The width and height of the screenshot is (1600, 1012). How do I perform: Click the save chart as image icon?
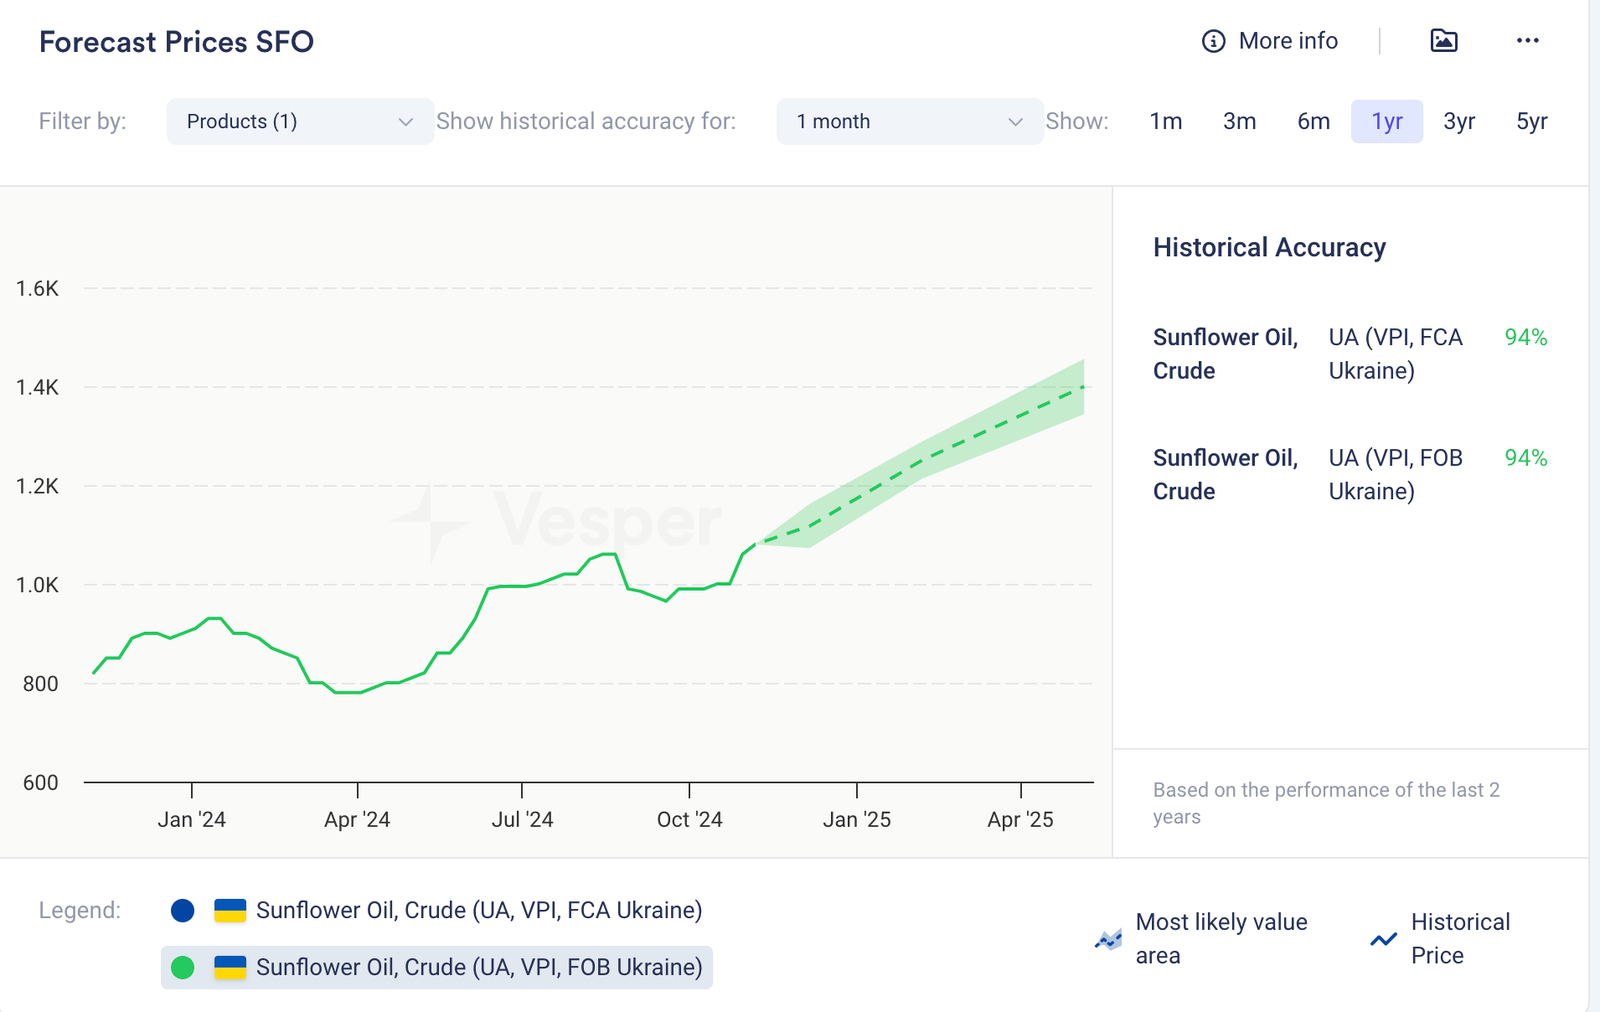[x=1443, y=41]
